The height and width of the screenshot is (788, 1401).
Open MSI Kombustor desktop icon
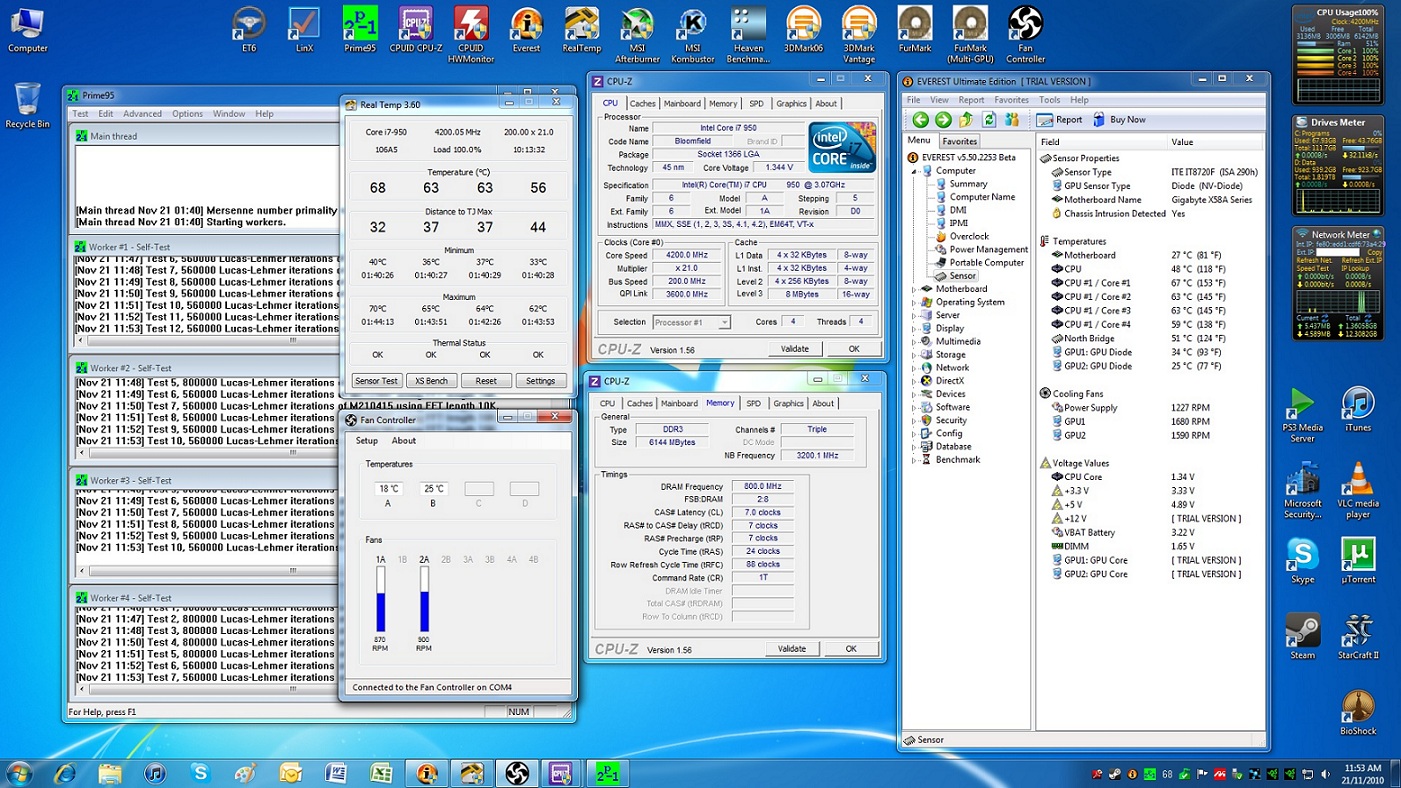692,35
